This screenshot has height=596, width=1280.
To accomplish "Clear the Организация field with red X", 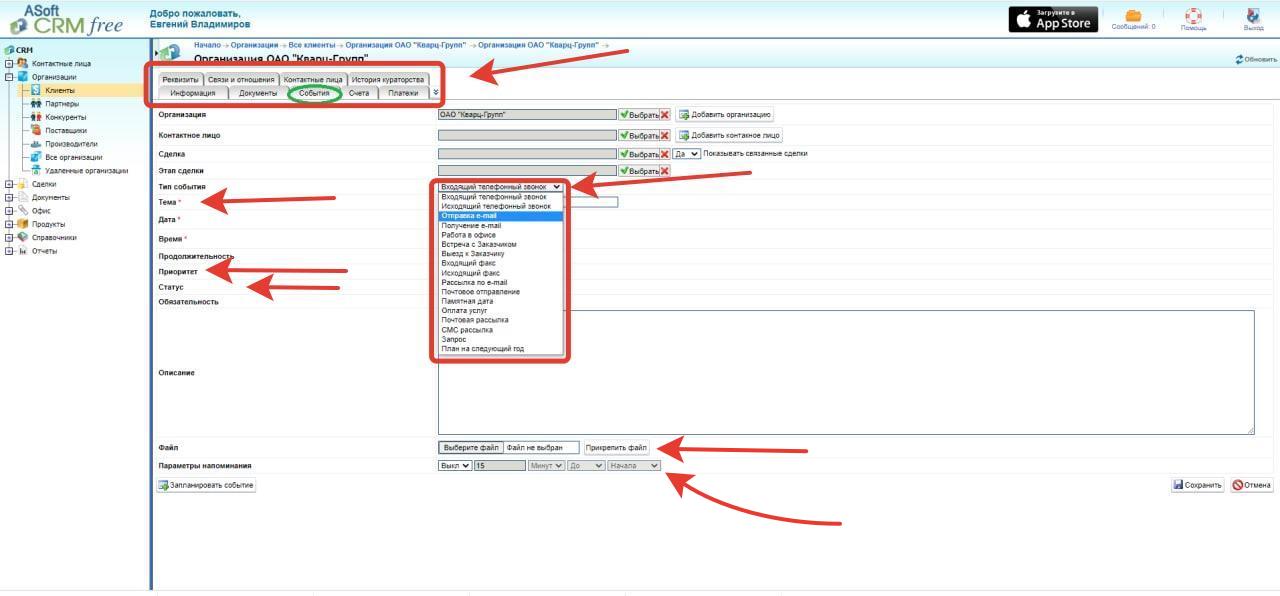I will point(665,115).
